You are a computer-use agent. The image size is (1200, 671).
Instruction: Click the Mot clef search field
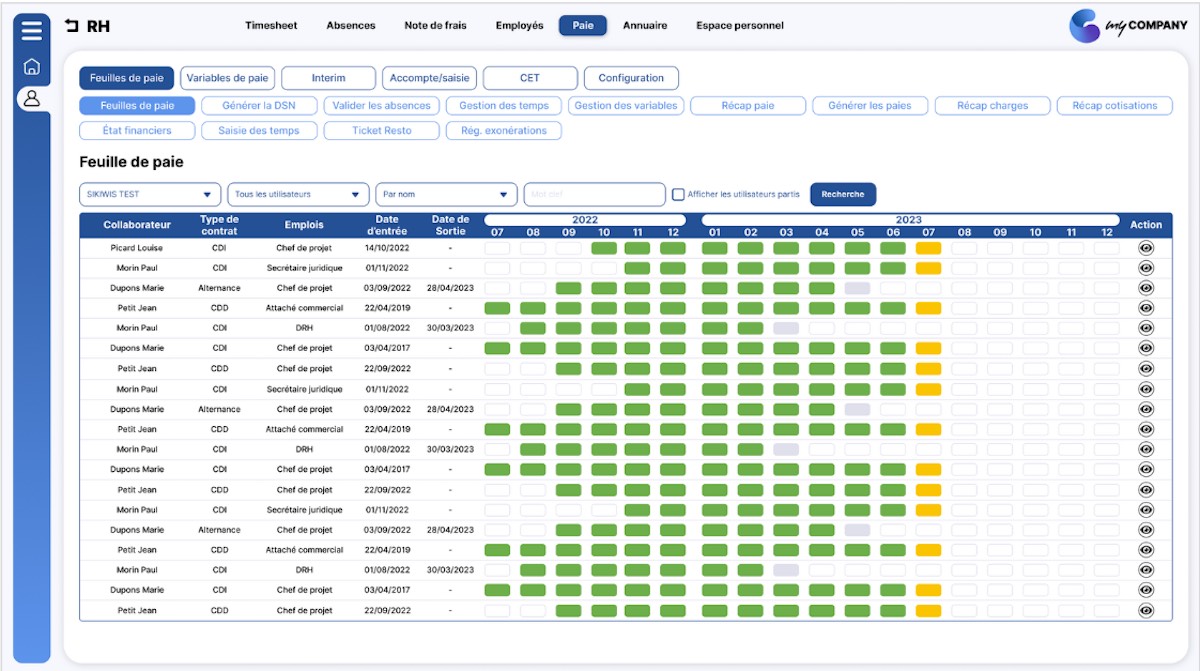[x=594, y=194]
